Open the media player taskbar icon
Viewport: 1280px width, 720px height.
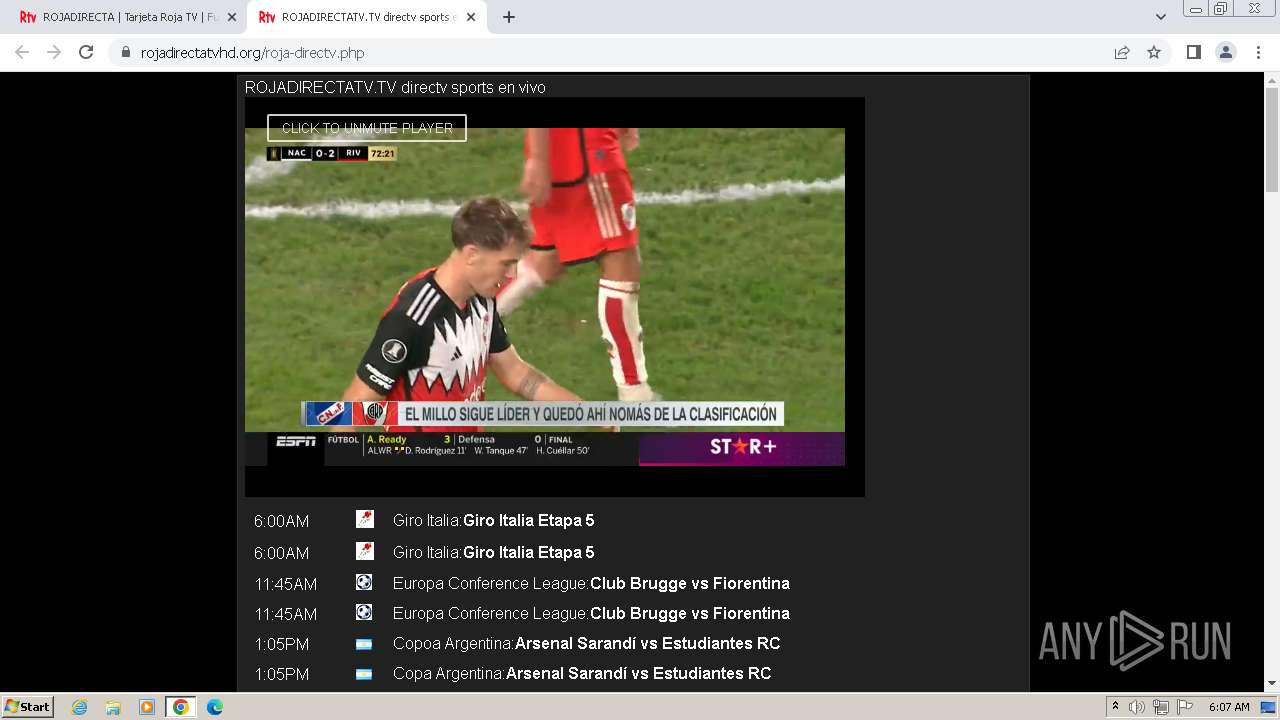tap(147, 707)
